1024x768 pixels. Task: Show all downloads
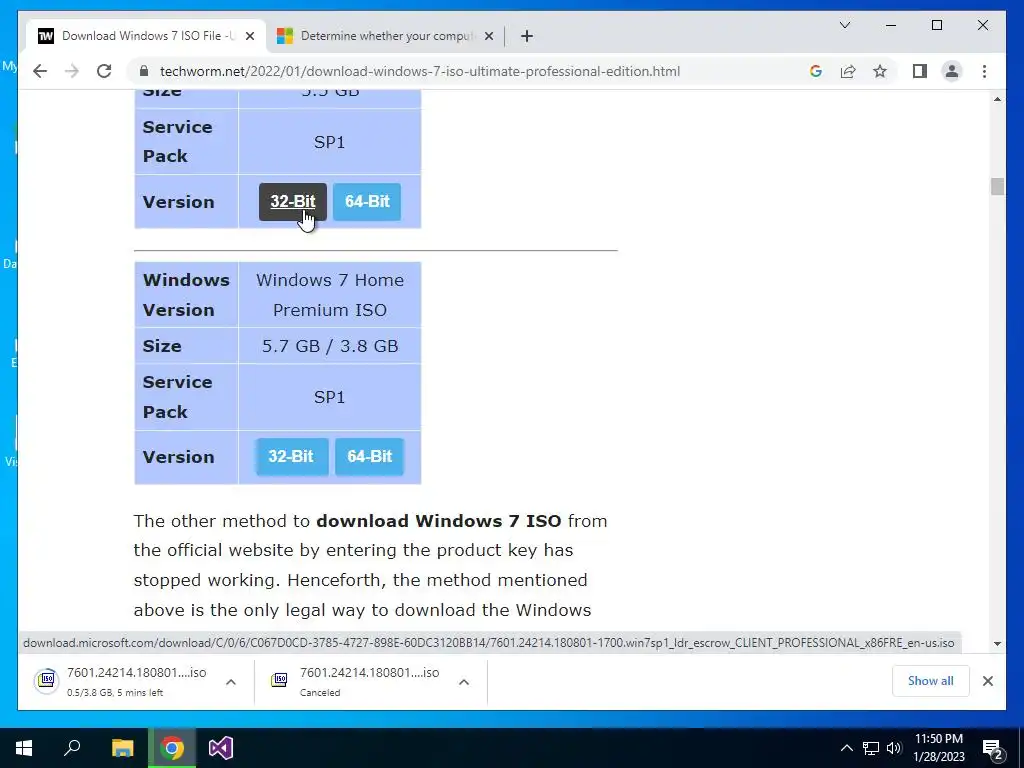[x=930, y=681]
